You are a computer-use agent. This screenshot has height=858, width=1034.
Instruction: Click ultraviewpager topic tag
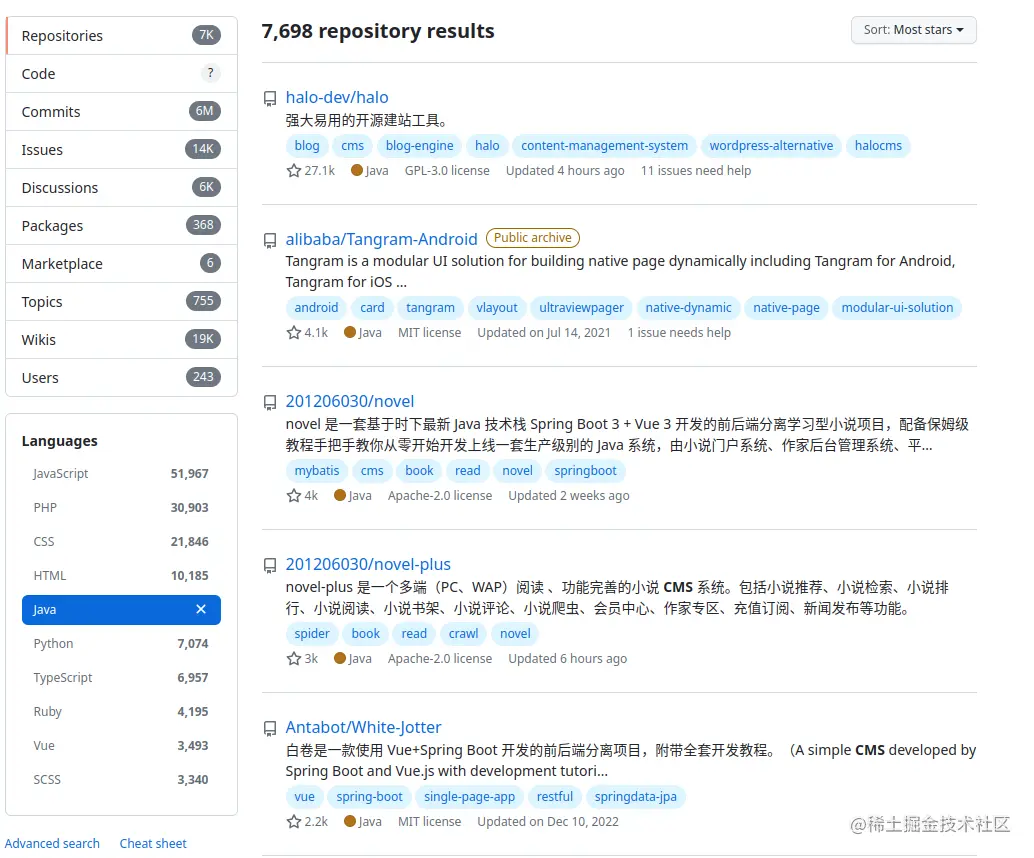tap(581, 308)
